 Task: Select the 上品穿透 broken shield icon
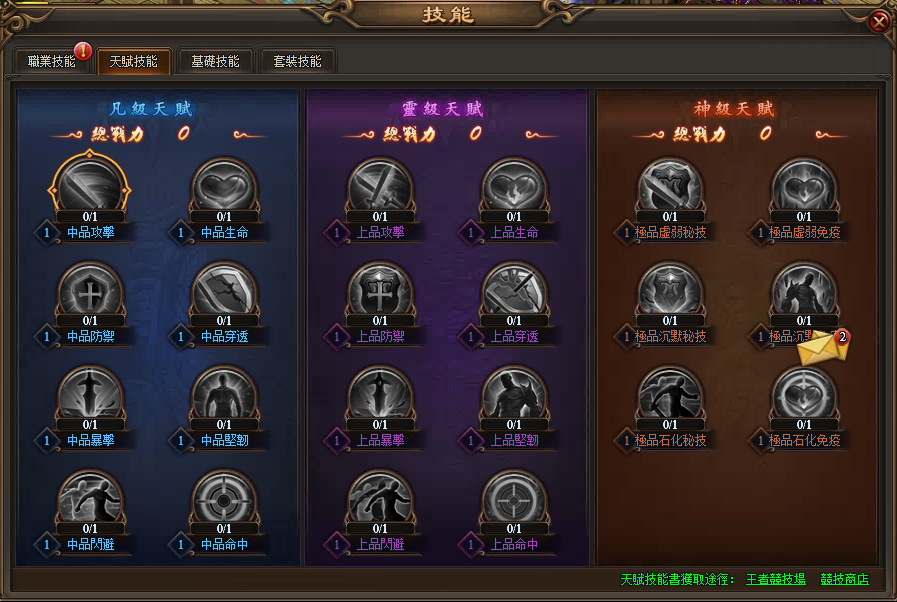tap(514, 291)
